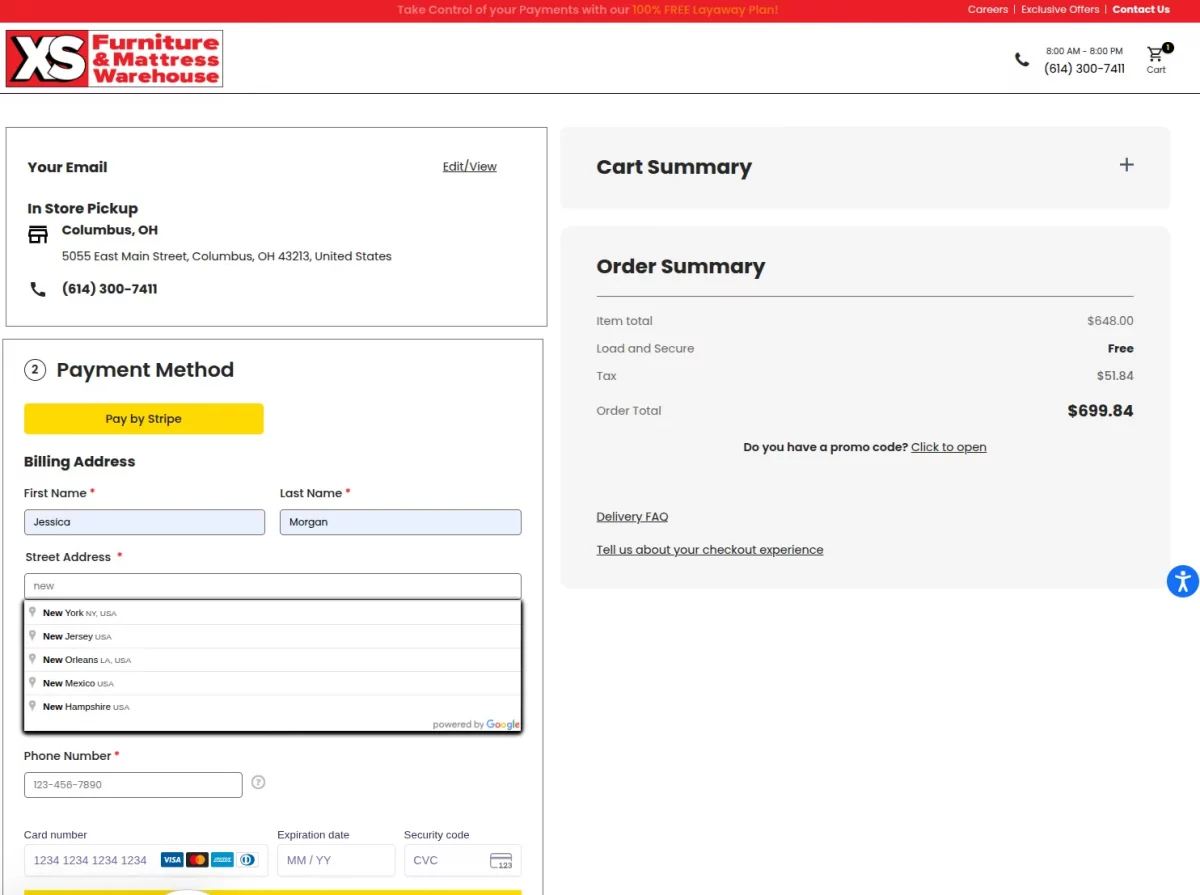Select Exclusive Offers in the top bar
Screen dimensions: 1200x895
1060,9
